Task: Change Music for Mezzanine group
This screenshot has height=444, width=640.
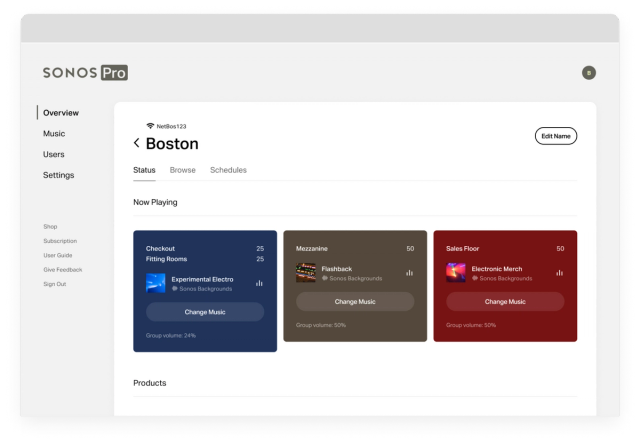Action: coord(355,302)
